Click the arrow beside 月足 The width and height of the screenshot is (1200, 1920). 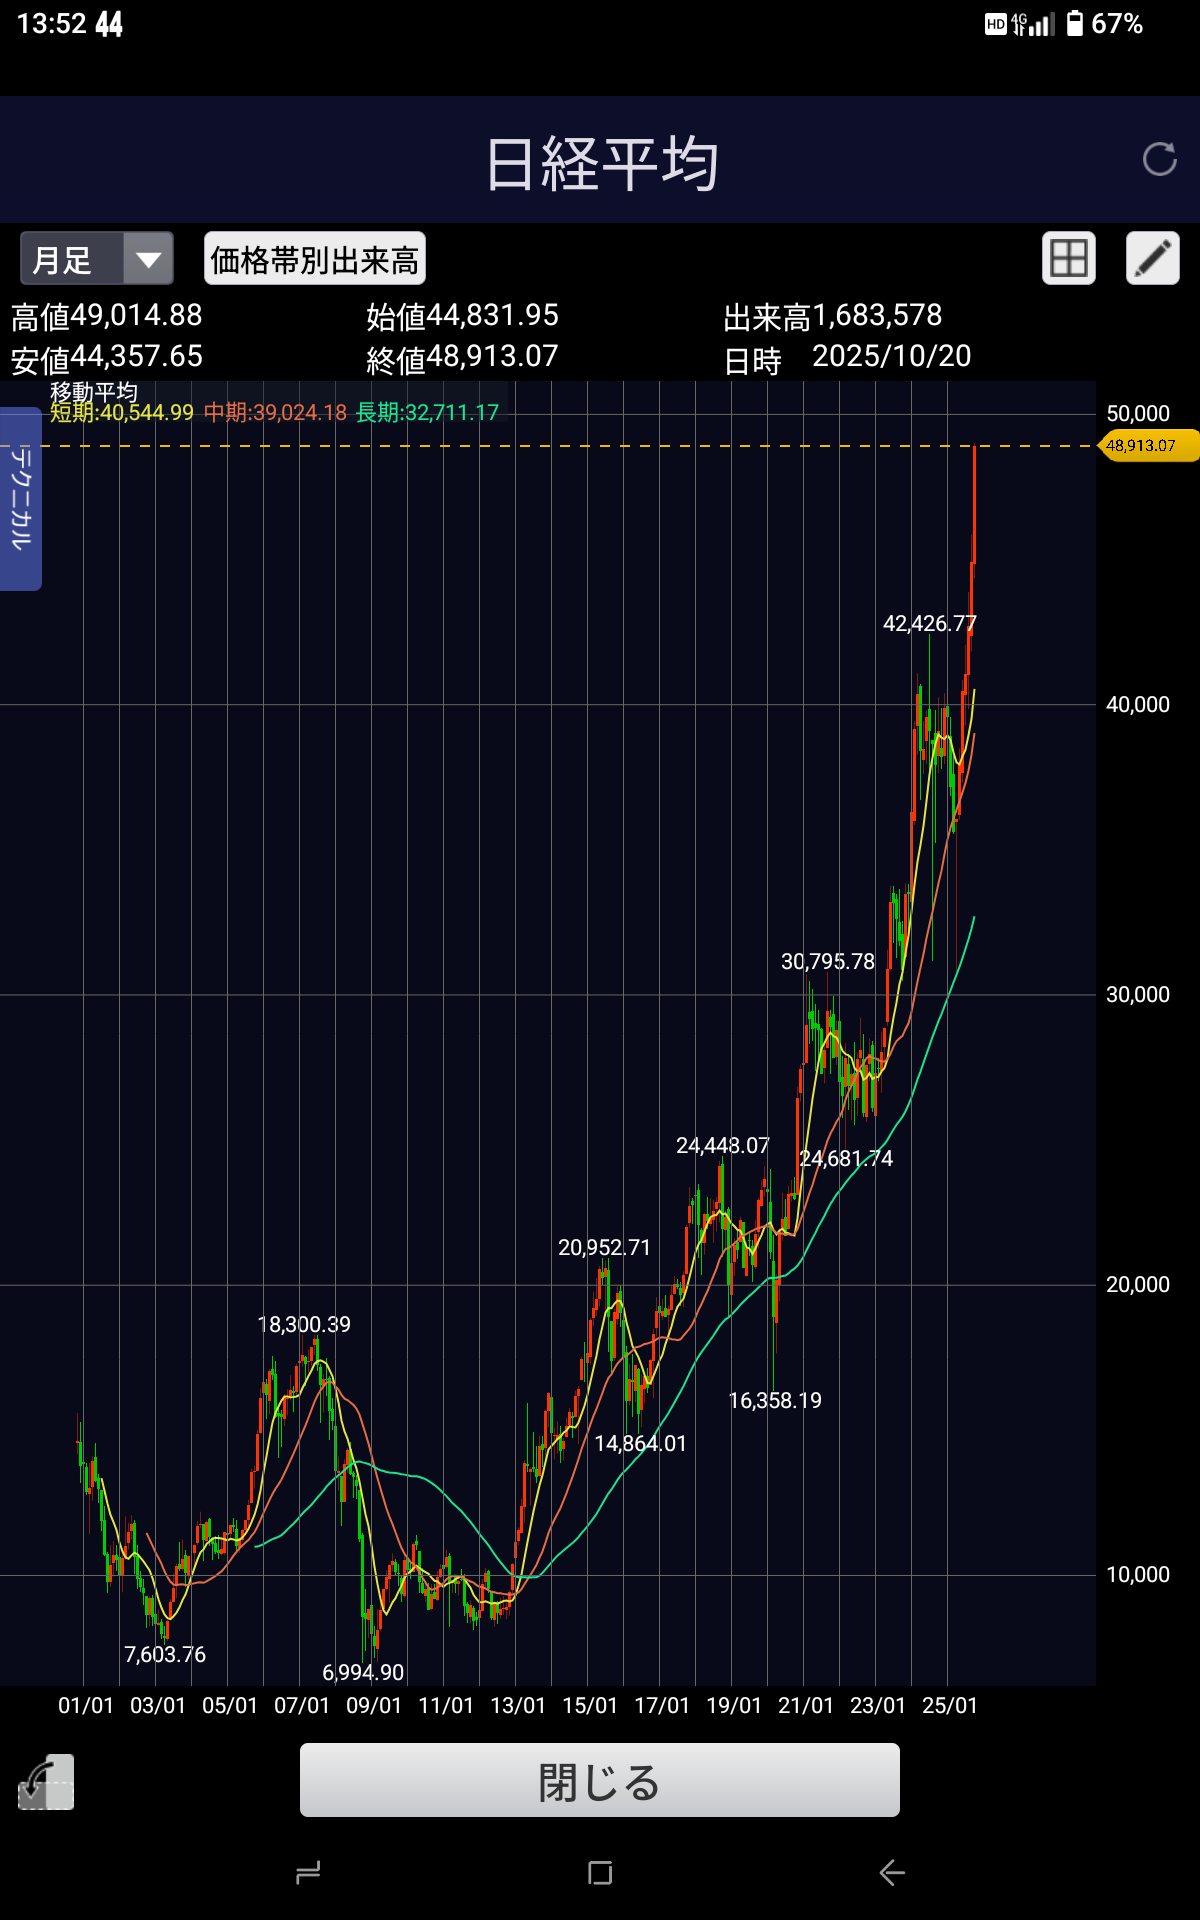pos(148,260)
